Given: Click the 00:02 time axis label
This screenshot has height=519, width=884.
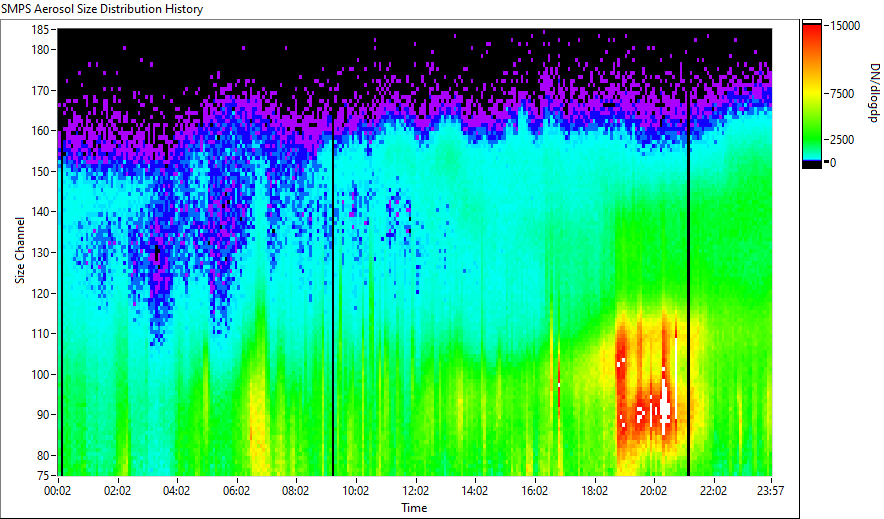Looking at the screenshot, I should click(58, 491).
